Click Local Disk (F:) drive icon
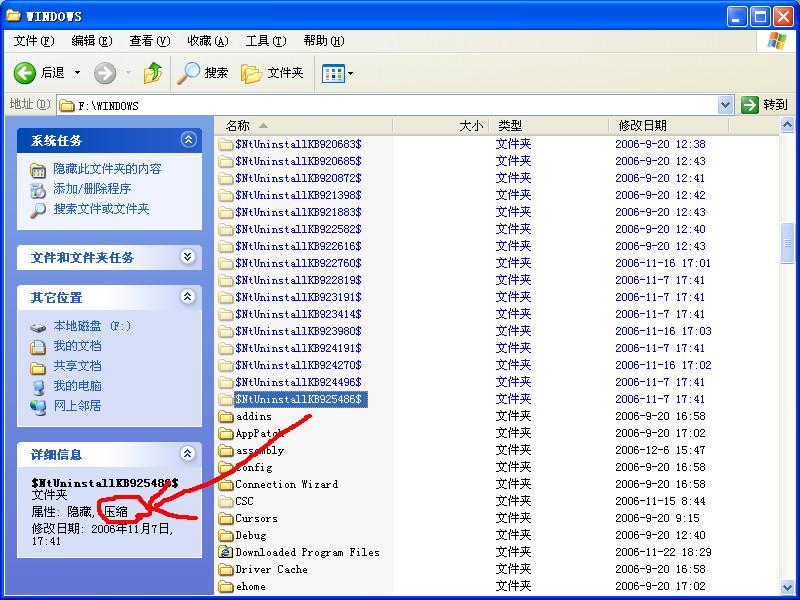The image size is (800, 600). click(x=38, y=327)
